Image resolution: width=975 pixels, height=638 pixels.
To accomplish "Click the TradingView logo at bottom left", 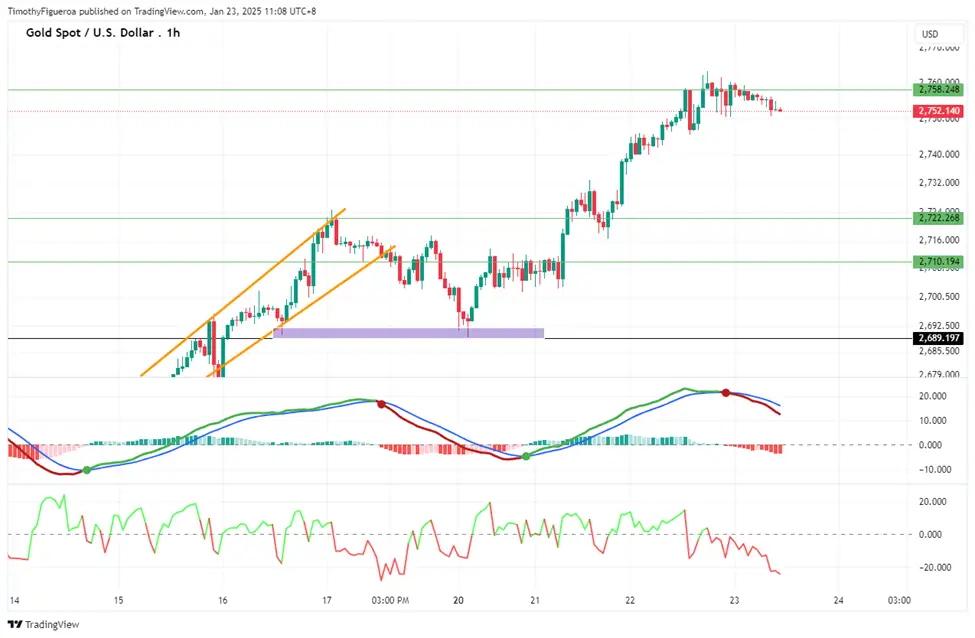I will (x=44, y=624).
